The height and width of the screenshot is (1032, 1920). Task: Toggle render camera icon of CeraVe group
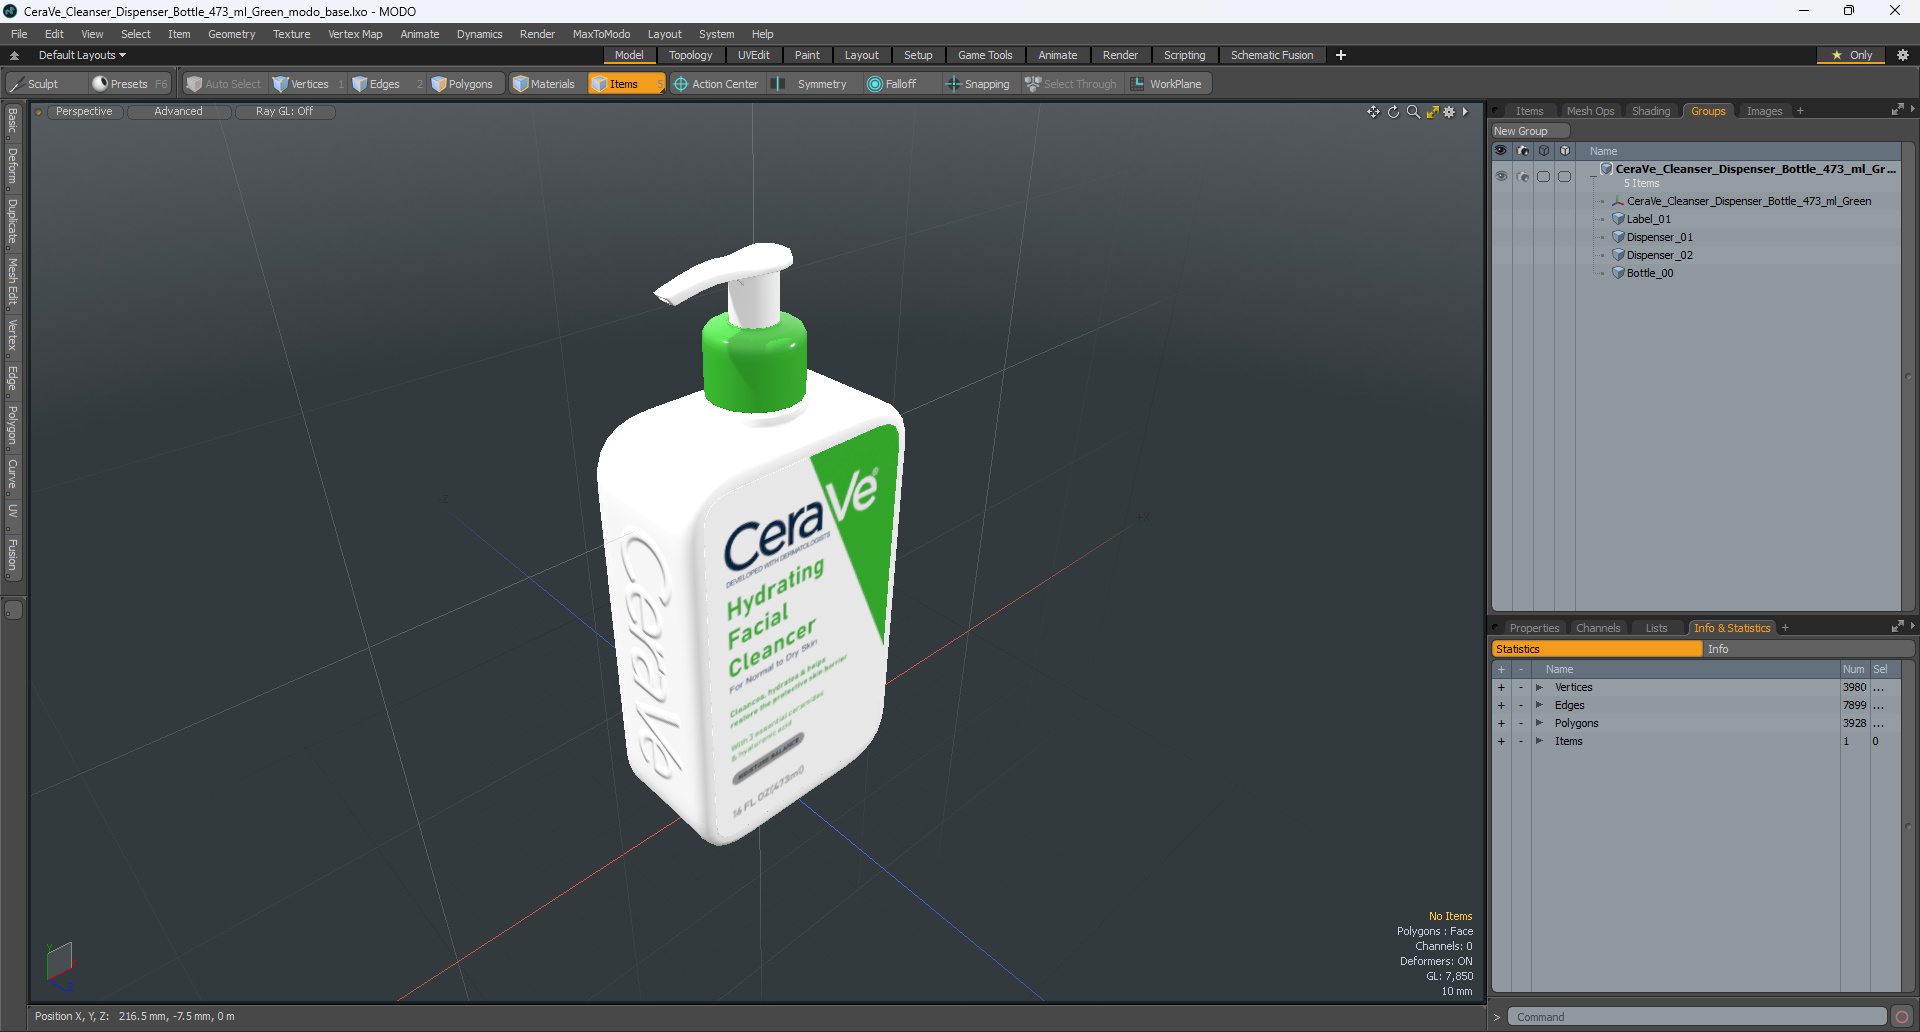[x=1523, y=176]
